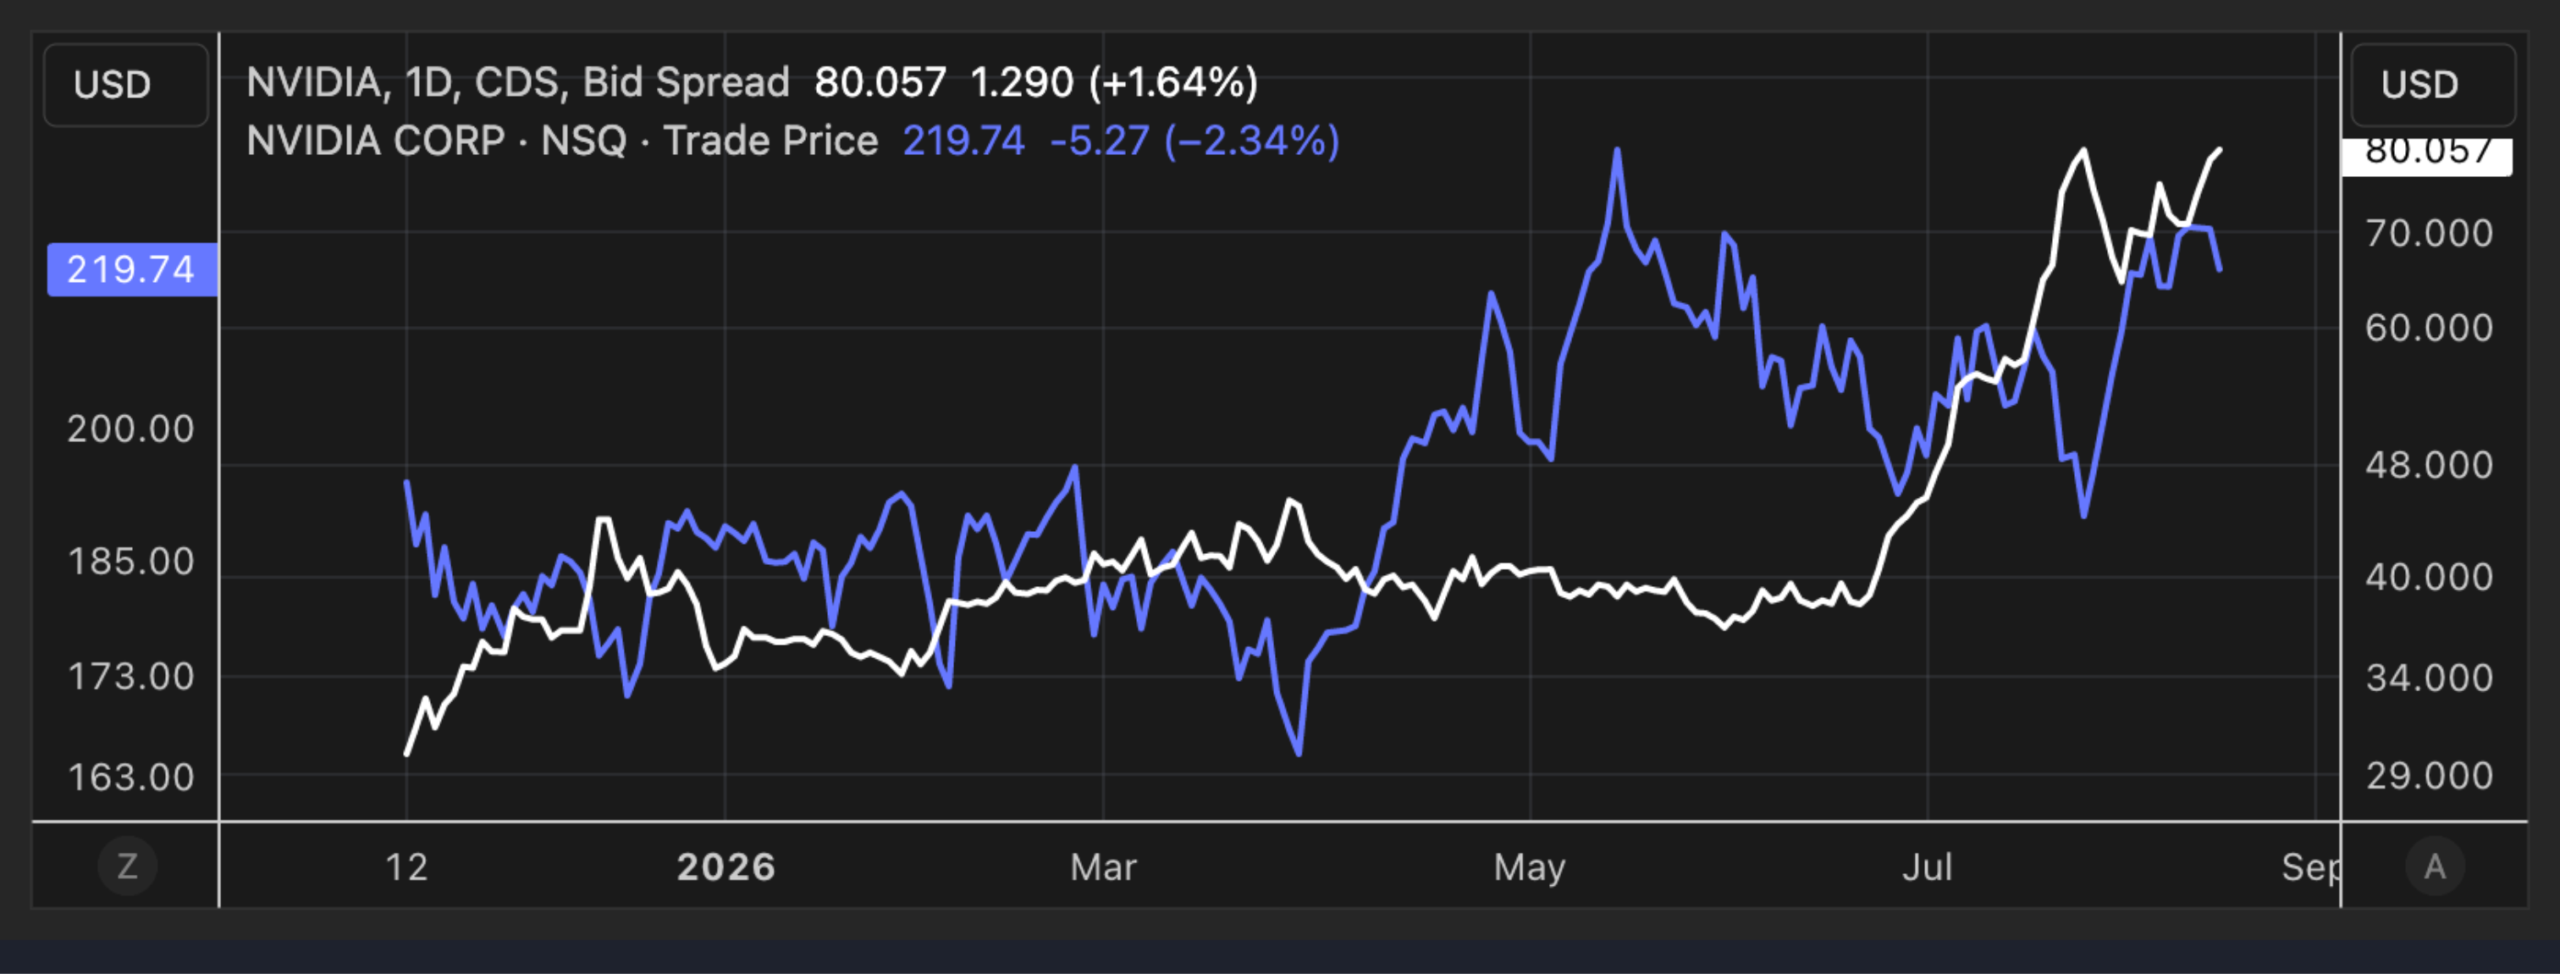Click the 12 date label on axis
The image size is (2560, 974).
(406, 867)
